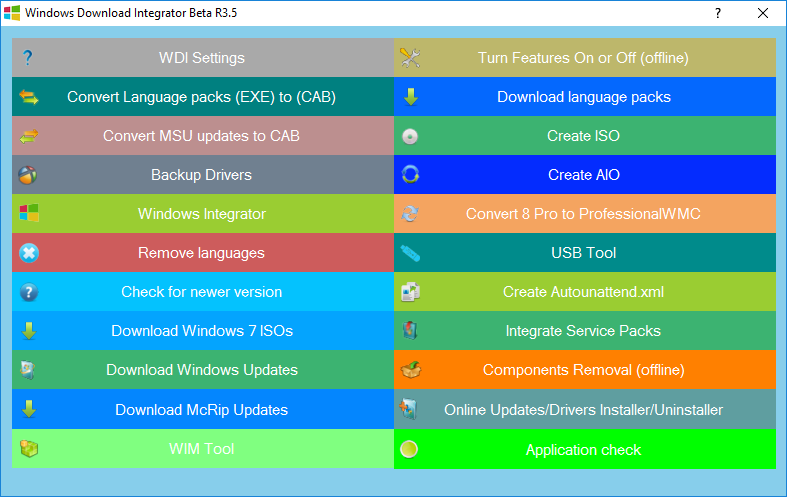
Task: Click the disc icon for Create ISO
Action: 410,136
